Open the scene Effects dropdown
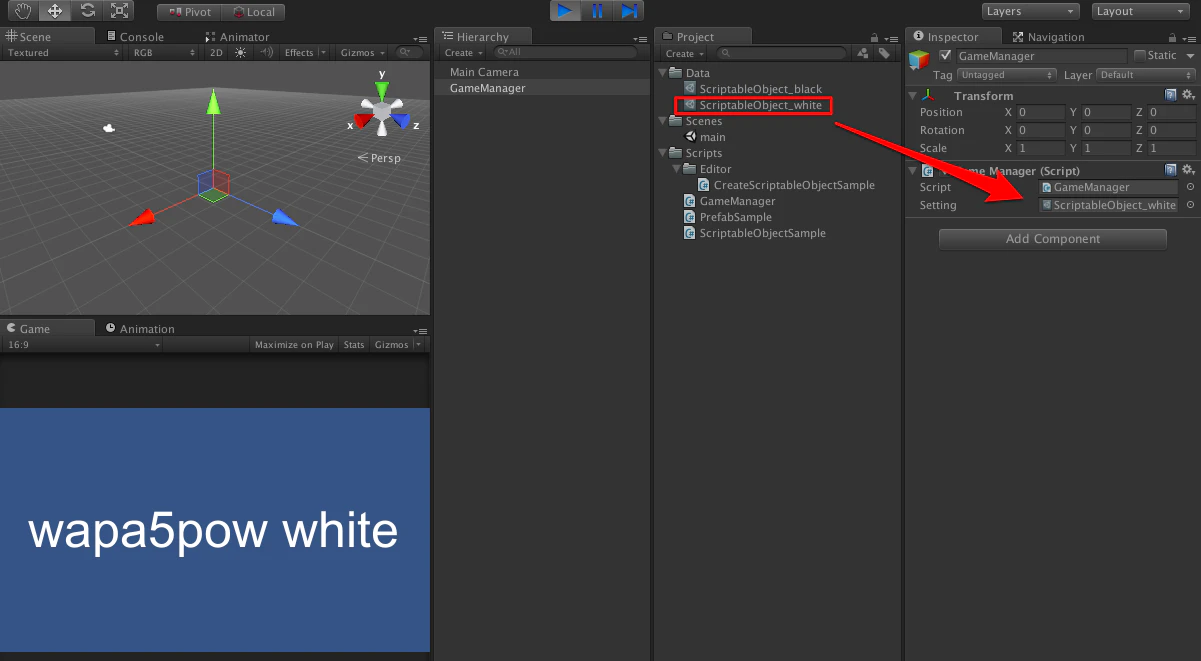 pyautogui.click(x=303, y=52)
